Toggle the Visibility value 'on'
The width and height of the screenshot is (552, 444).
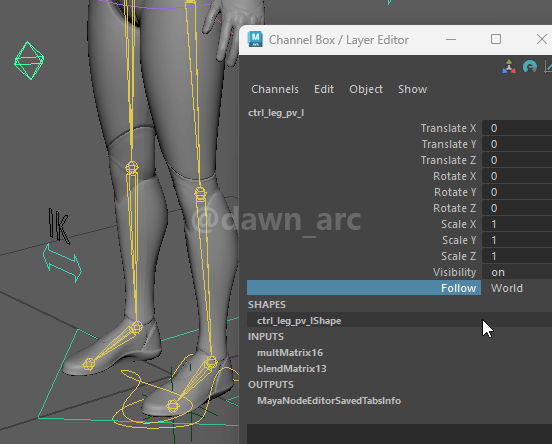pos(516,272)
